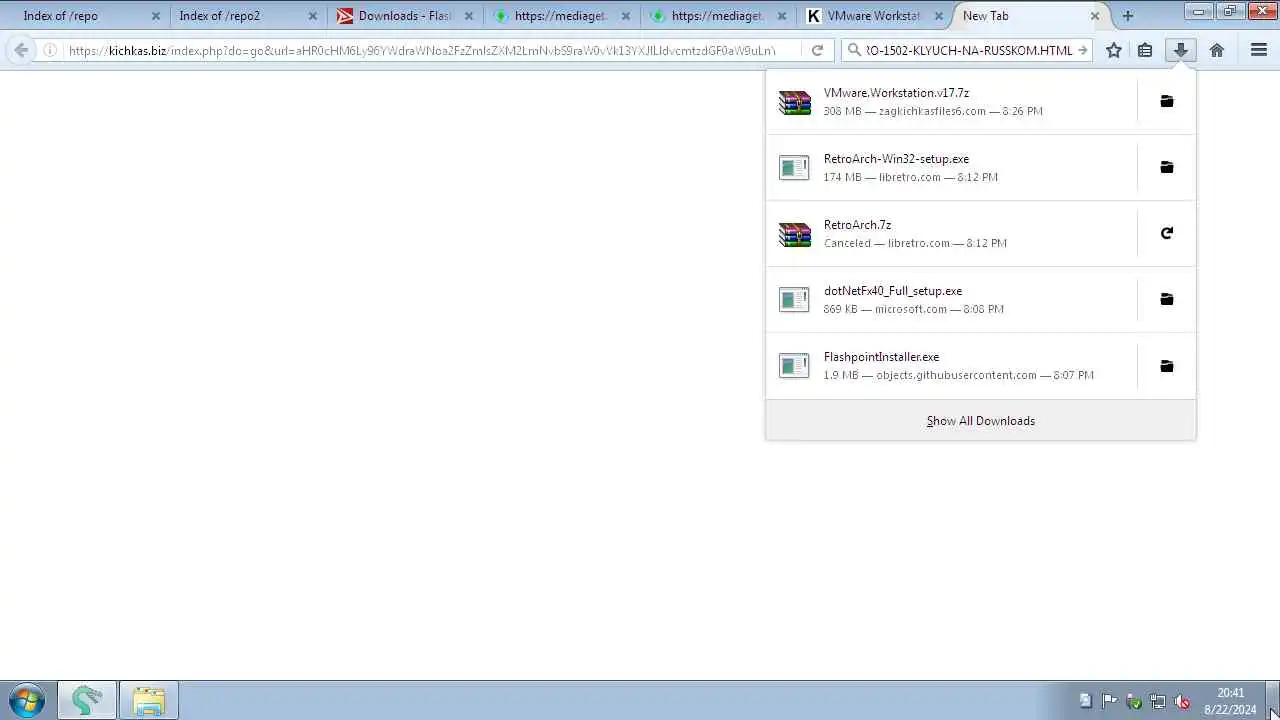This screenshot has height=720, width=1280.
Task: Switch to the Downloads - Flash tab
Action: tap(404, 16)
